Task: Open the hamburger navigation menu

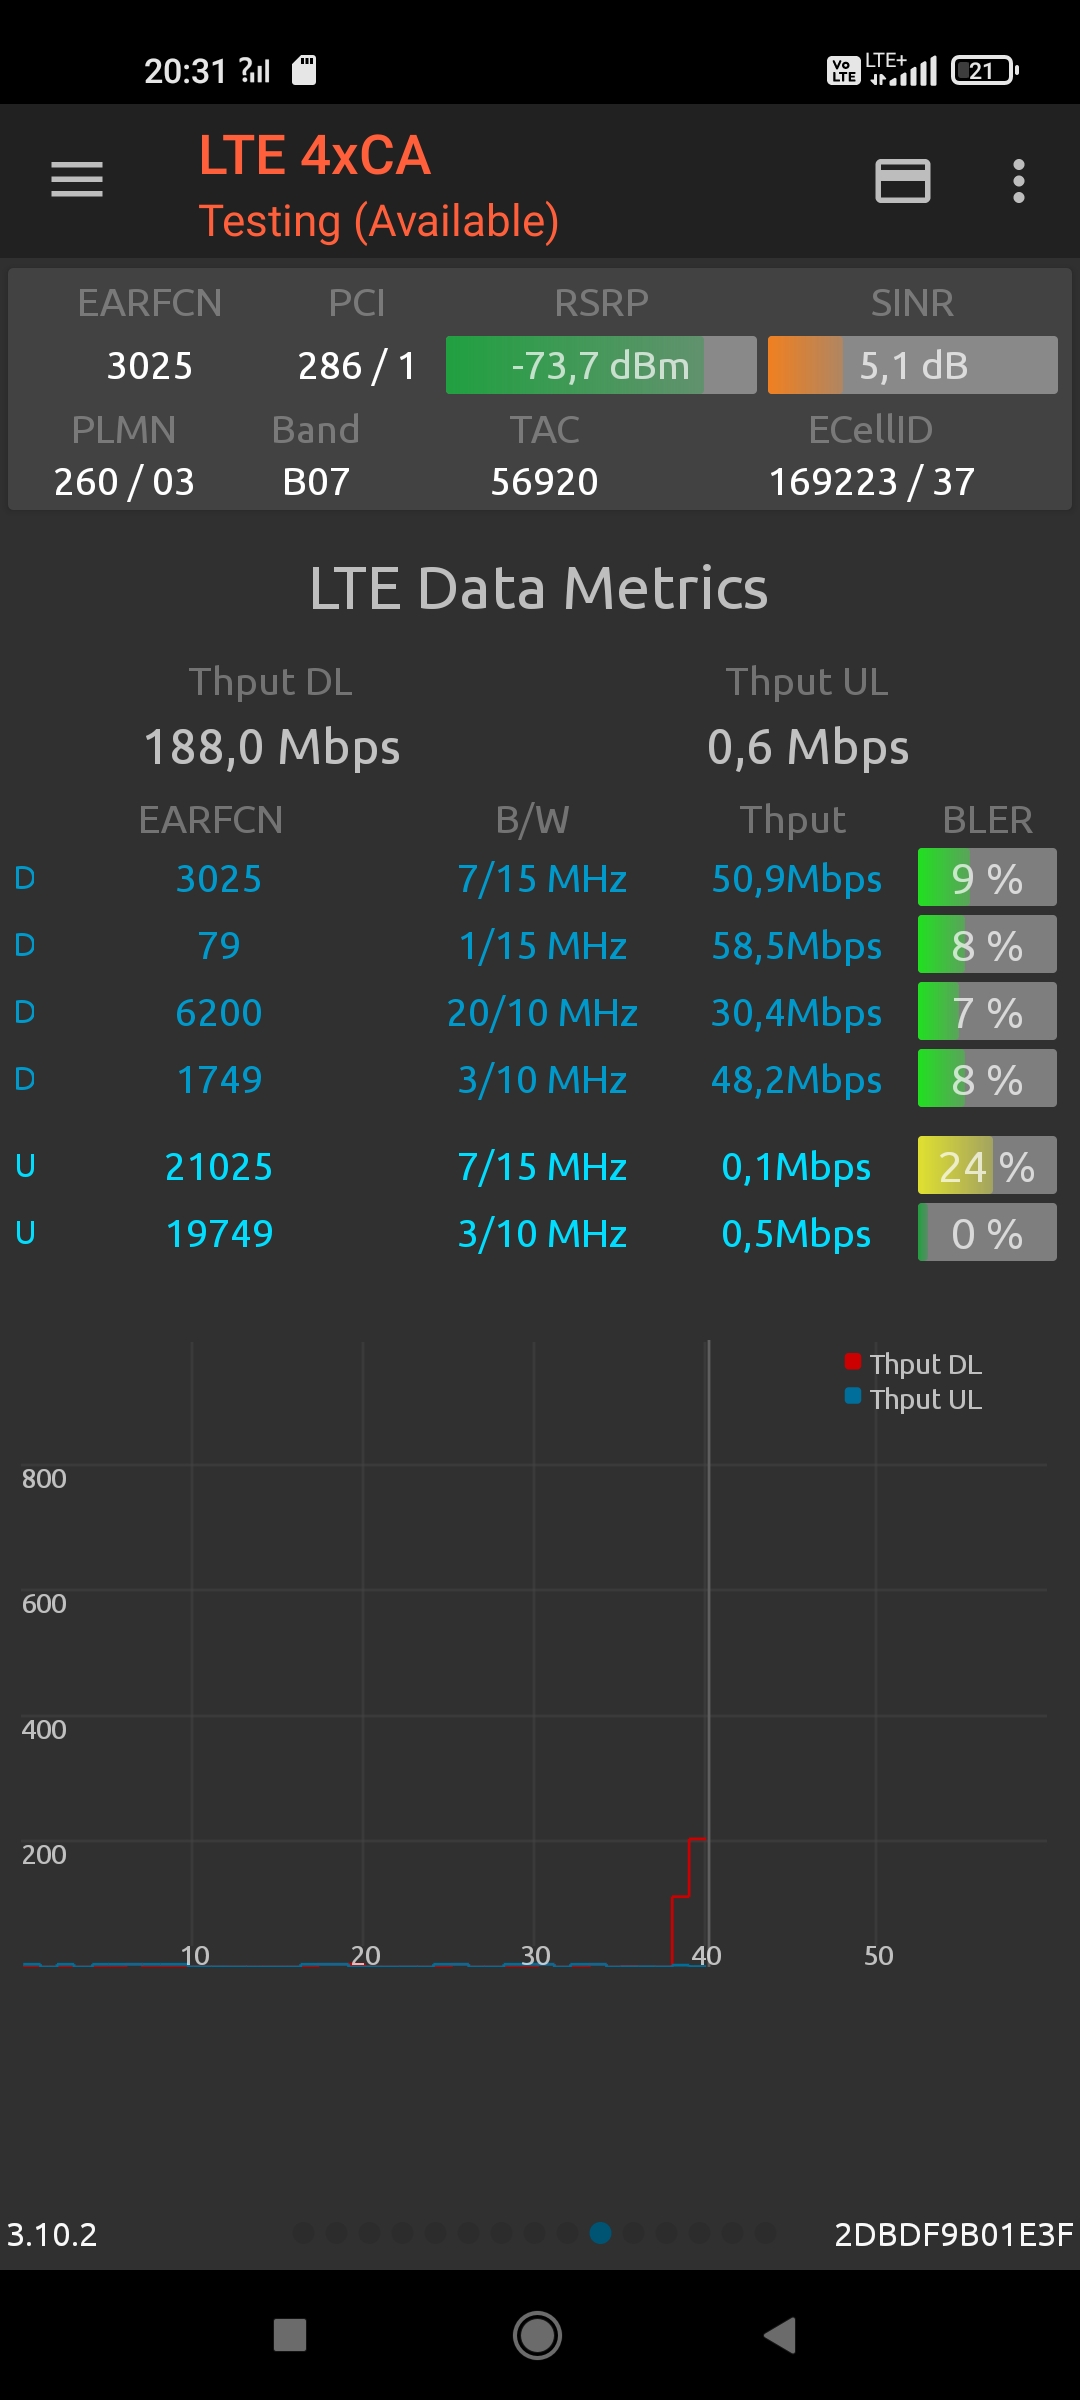Action: click(77, 180)
